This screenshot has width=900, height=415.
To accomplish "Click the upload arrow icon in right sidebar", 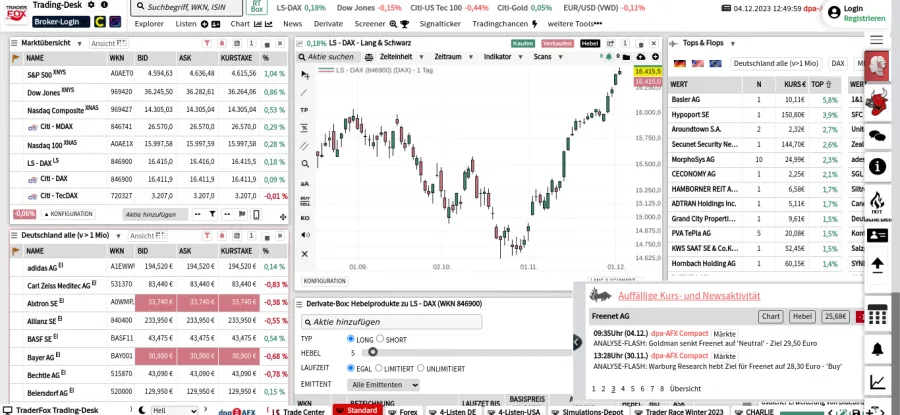I will point(876,265).
